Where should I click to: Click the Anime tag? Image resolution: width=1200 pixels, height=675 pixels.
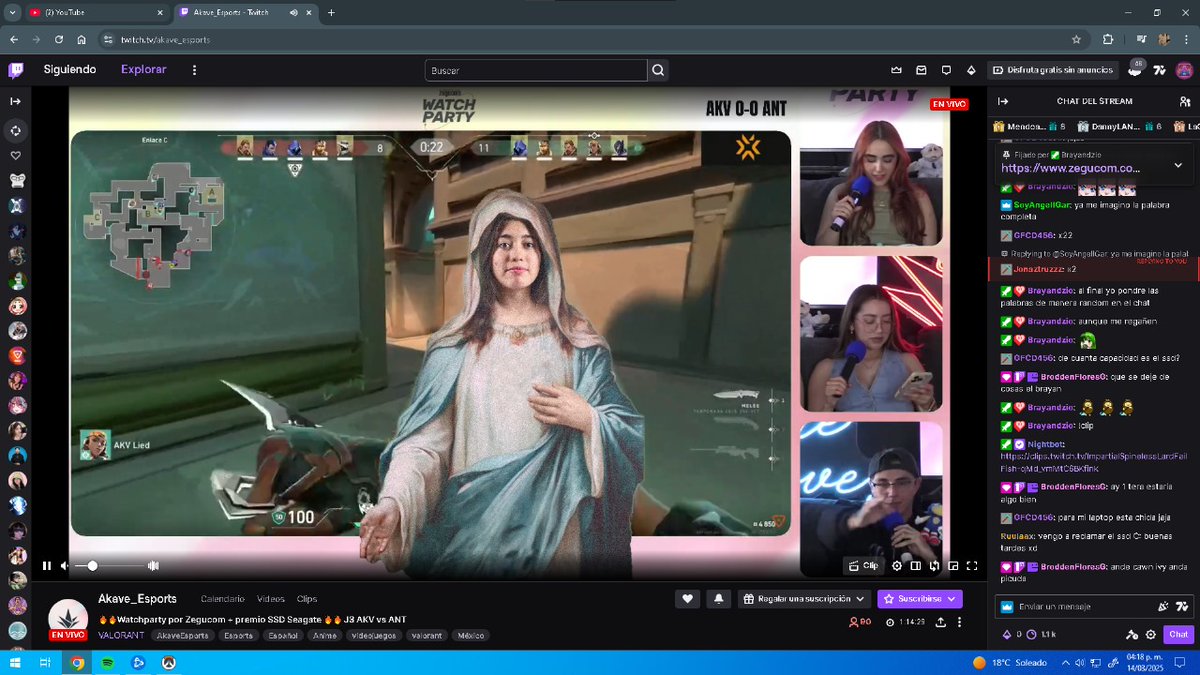tap(325, 635)
